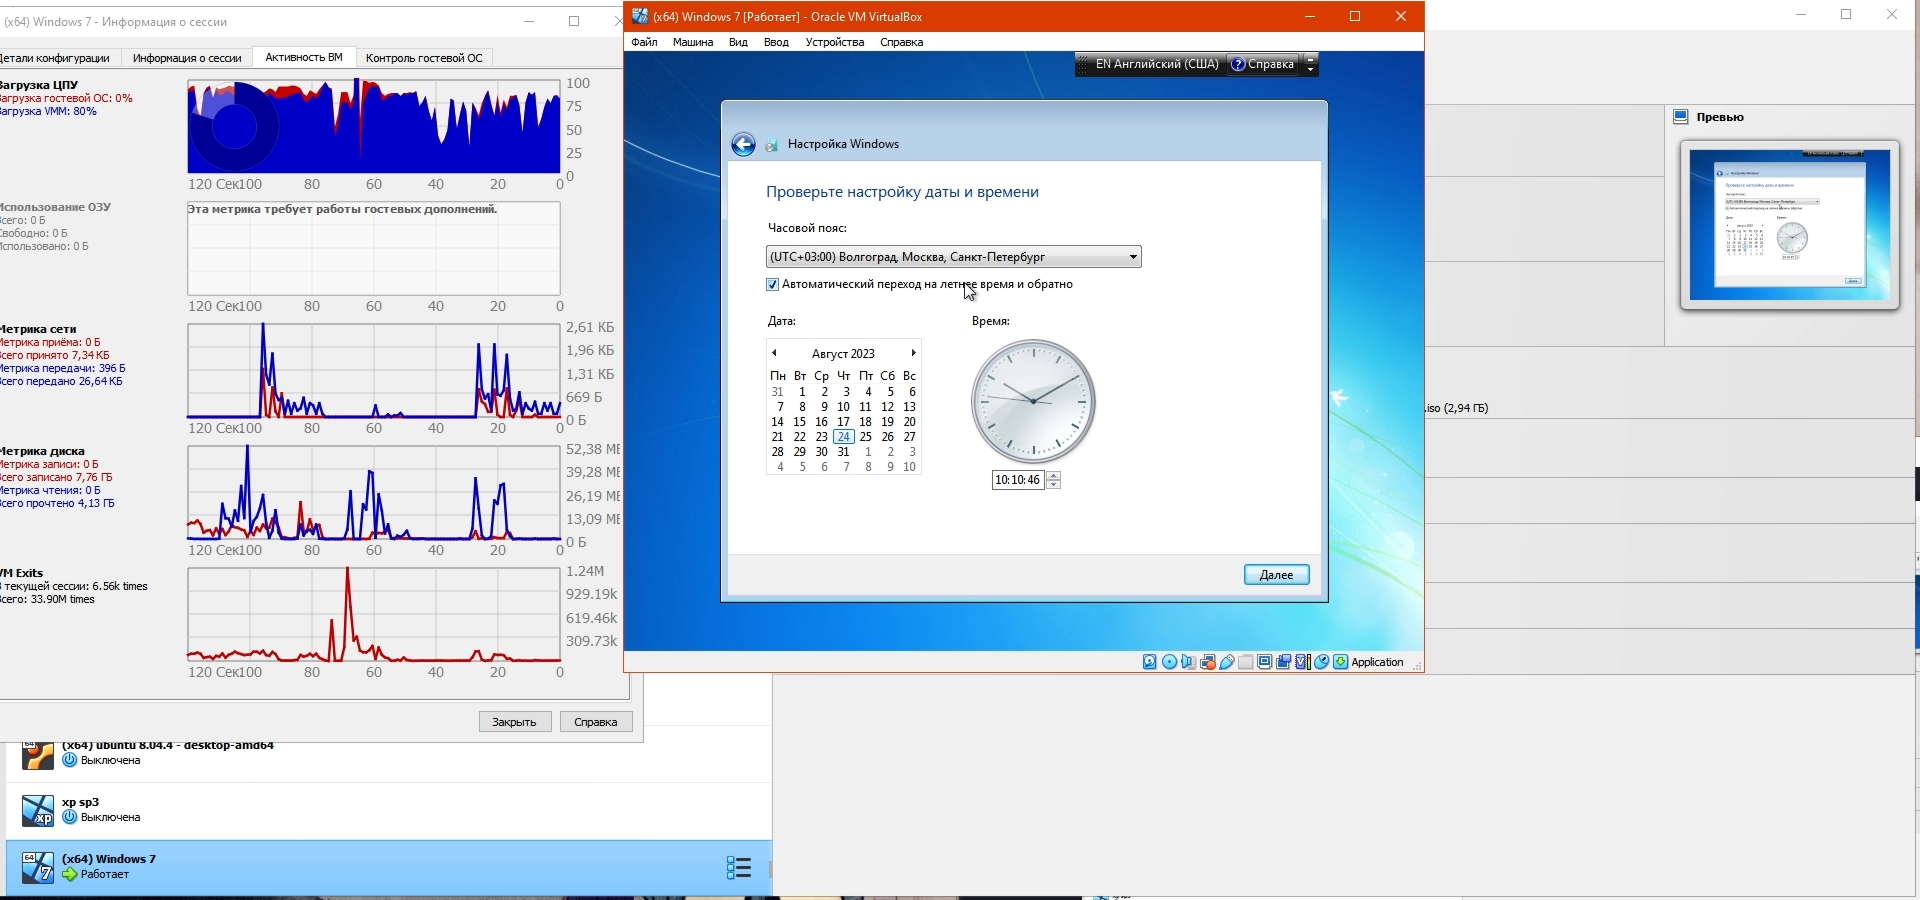Open the Справка menu in the VM window
Screen dimensions: 1920x900
click(901, 42)
